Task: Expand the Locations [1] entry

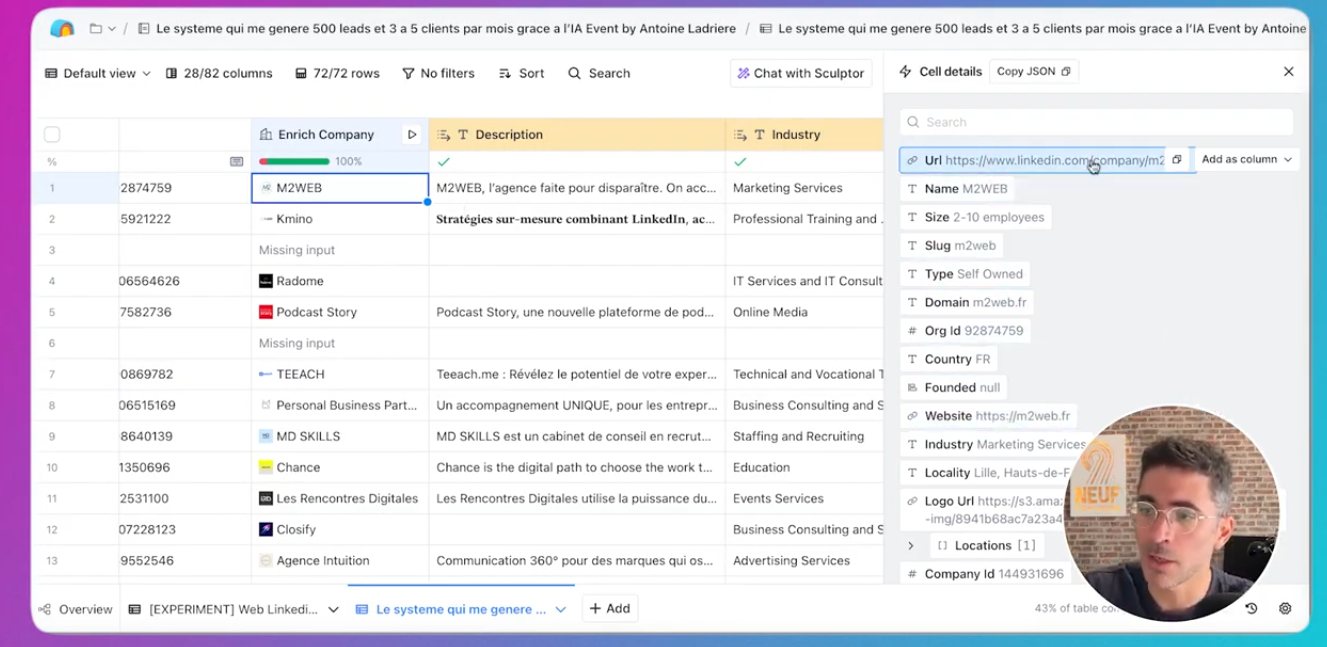Action: pos(910,546)
